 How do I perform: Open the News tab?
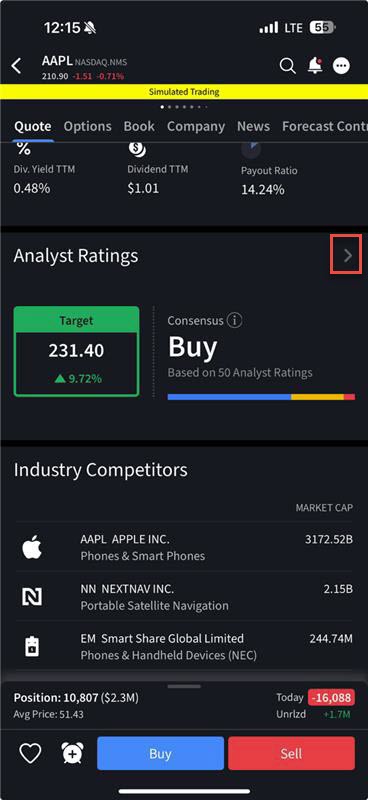tap(253, 126)
